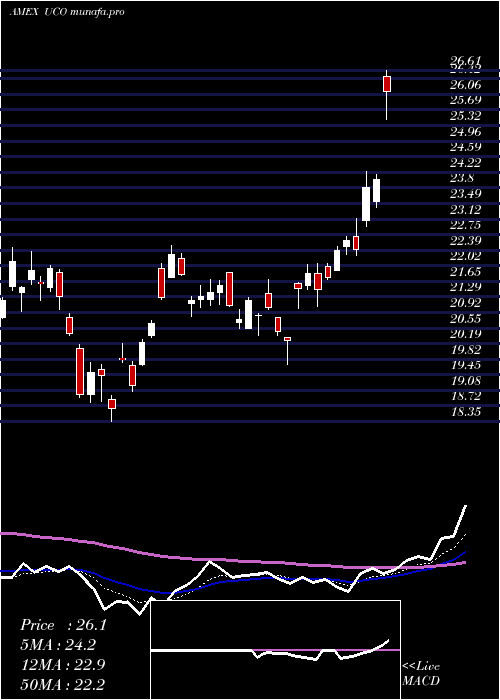Click the 22.02 price axis label
This screenshot has width=500, height=700.
pos(466,256)
